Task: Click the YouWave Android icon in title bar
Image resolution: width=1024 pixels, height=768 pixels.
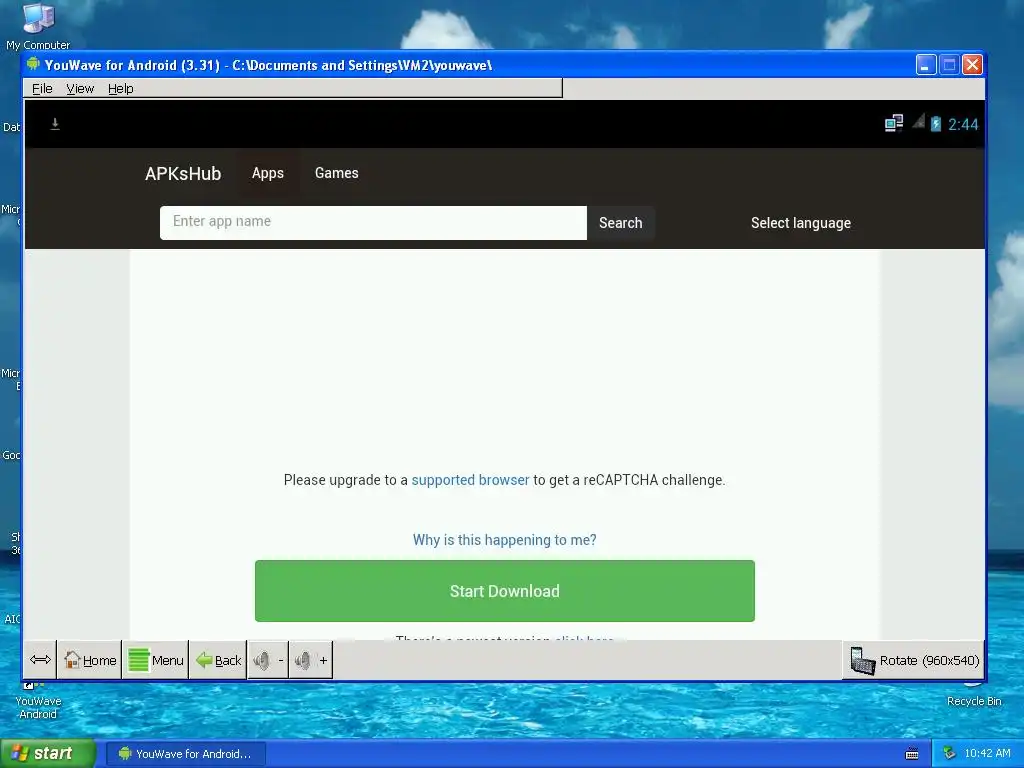Action: tap(33, 64)
